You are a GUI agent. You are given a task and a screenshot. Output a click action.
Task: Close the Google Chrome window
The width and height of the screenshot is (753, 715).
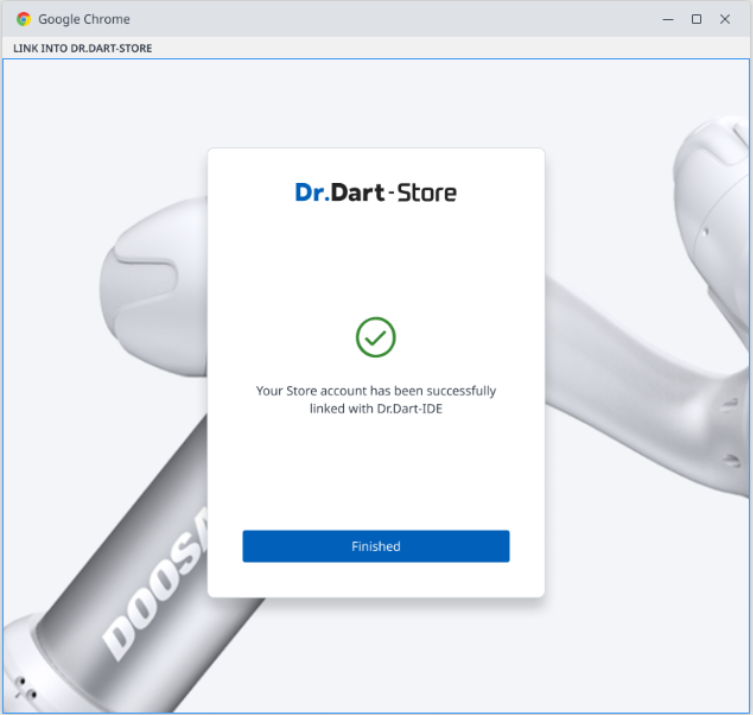(725, 19)
